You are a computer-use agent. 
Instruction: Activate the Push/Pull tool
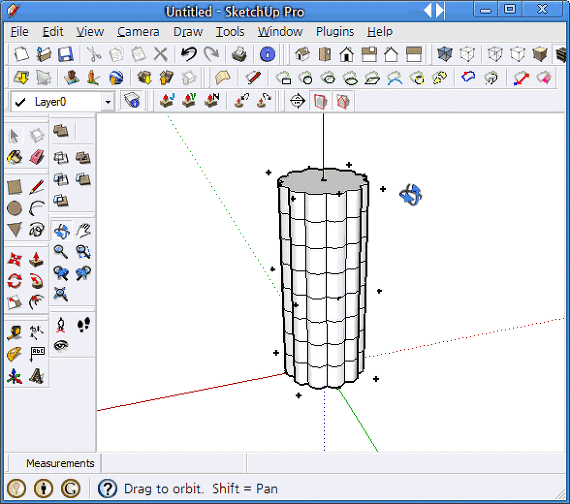[x=37, y=259]
